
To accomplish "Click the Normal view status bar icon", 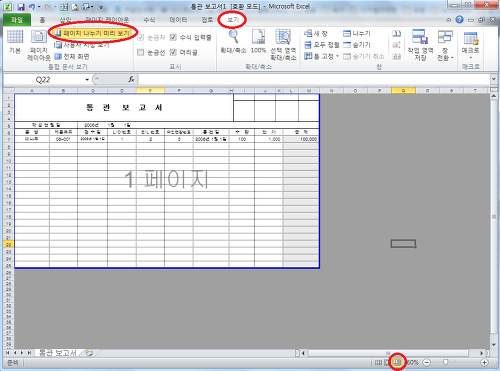I will tap(378, 362).
